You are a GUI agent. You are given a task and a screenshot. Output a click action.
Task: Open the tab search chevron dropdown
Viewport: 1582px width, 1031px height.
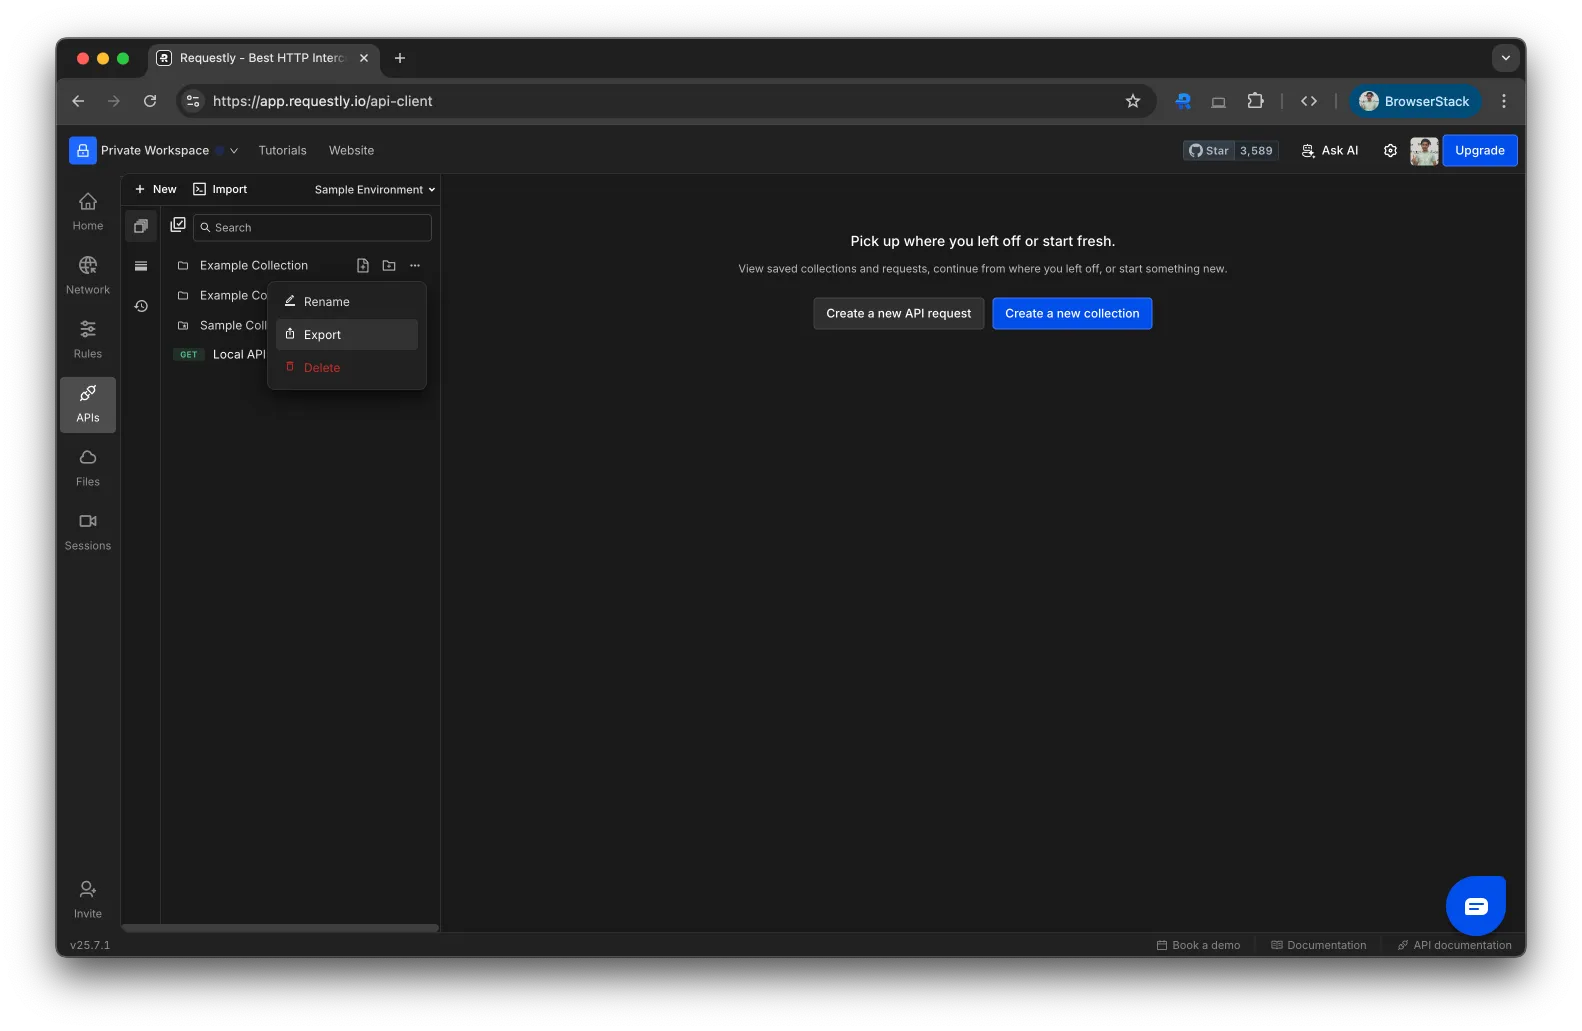tap(1505, 58)
